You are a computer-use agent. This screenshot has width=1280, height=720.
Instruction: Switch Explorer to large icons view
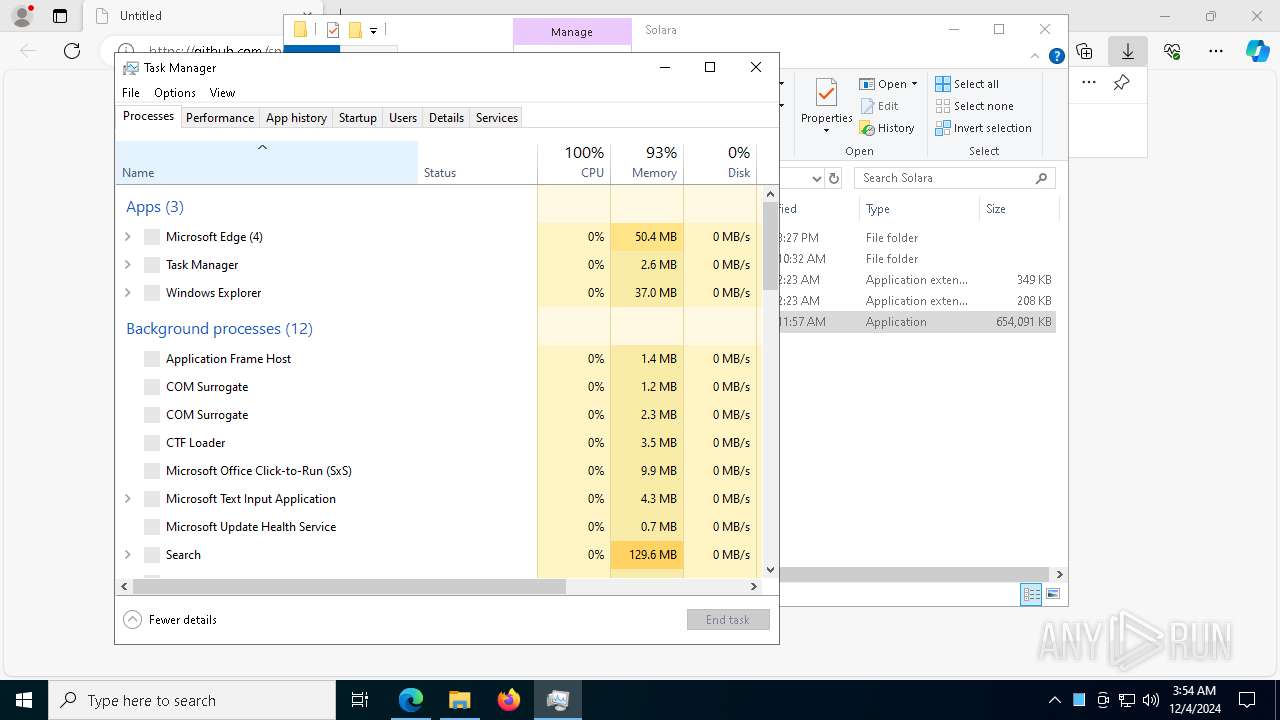1053,594
